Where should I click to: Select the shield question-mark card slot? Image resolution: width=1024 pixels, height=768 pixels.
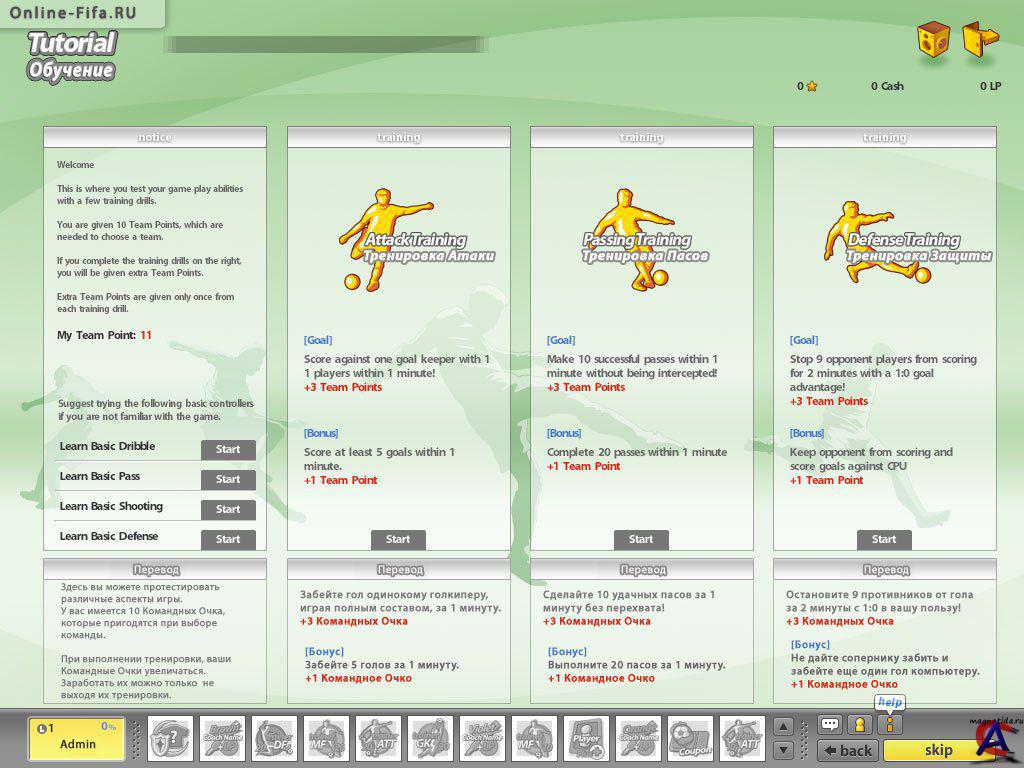point(169,738)
